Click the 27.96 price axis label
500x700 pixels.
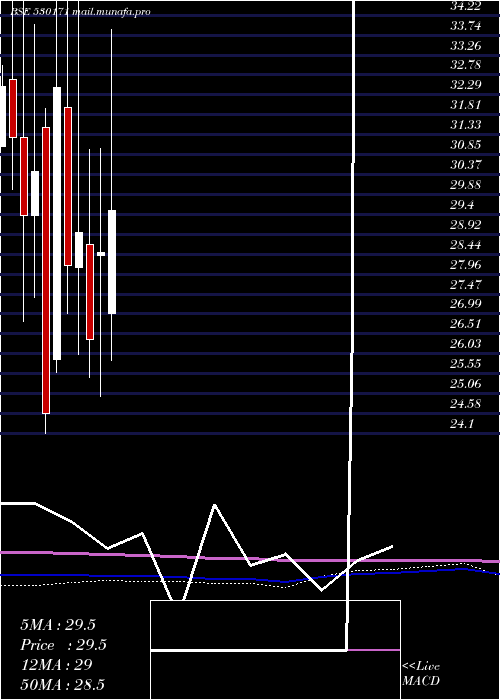(x=466, y=265)
